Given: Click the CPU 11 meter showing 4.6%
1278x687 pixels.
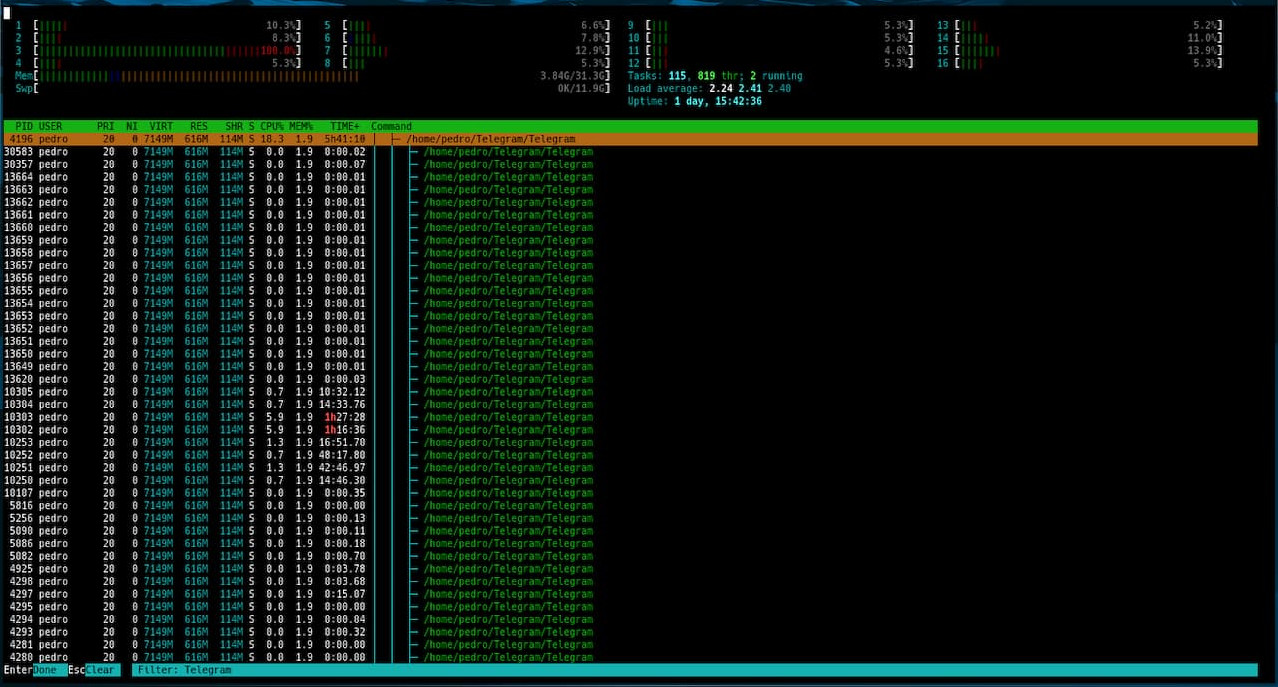Looking at the screenshot, I should tap(770, 50).
